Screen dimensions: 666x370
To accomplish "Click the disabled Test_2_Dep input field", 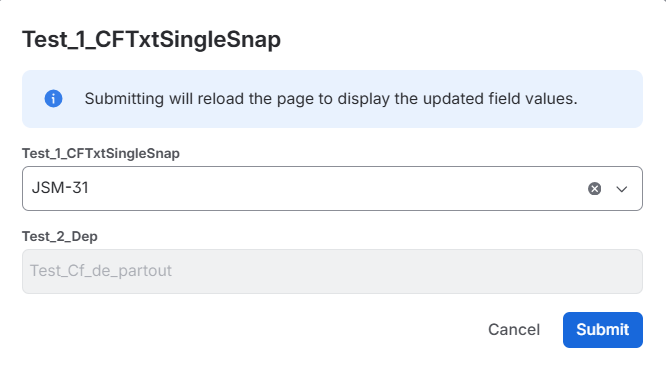I will (332, 271).
